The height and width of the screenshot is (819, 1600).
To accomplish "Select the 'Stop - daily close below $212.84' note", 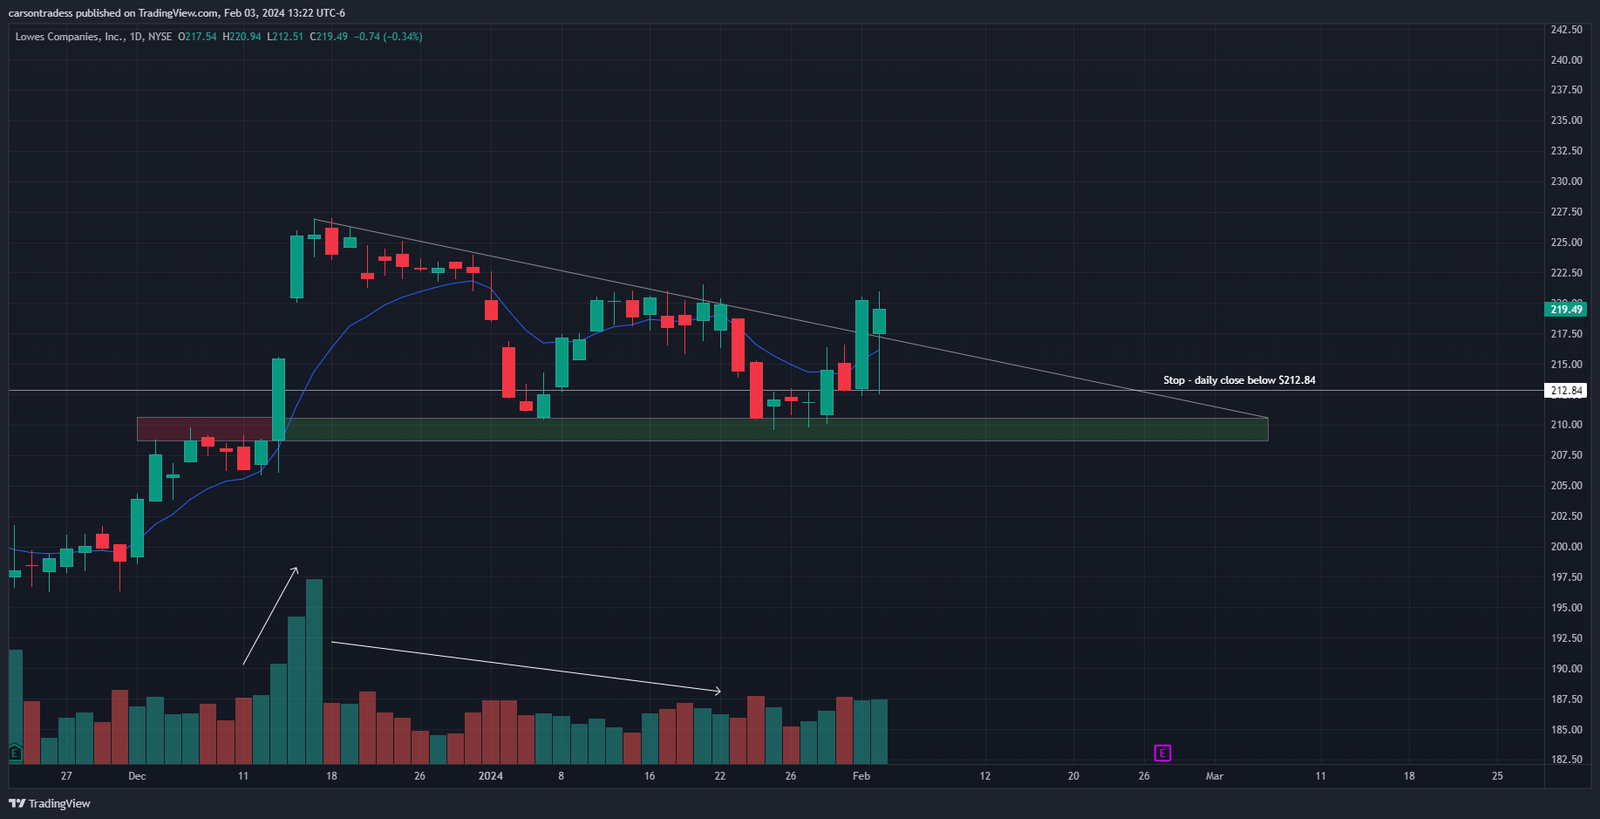I will coord(1239,380).
